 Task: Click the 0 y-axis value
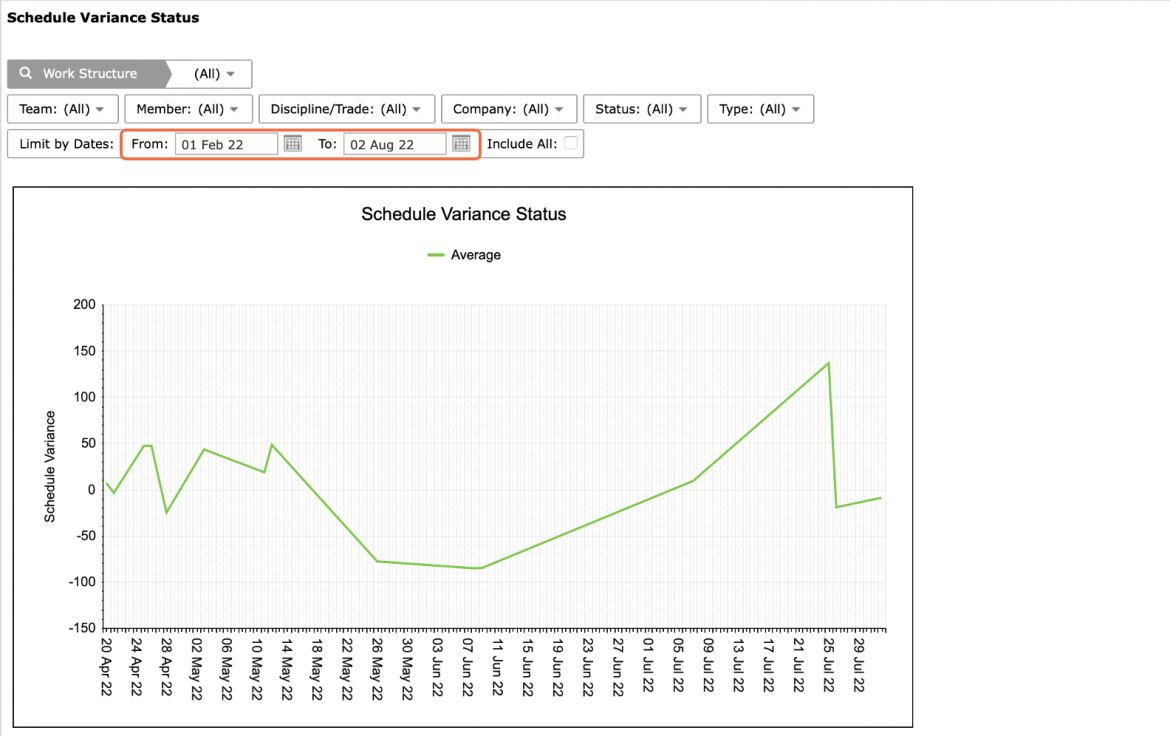pos(92,490)
